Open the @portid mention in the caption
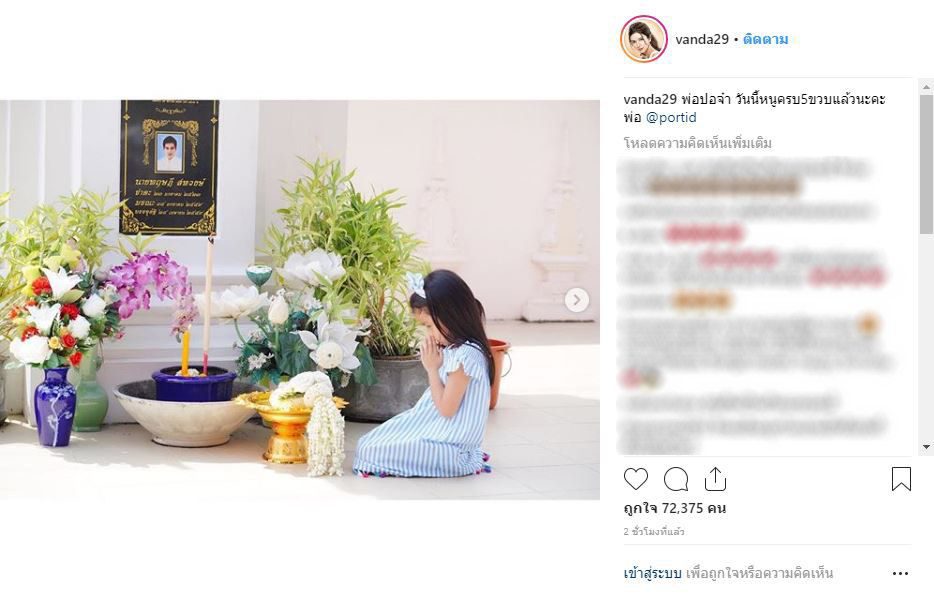This screenshot has width=934, height=600. [x=671, y=117]
